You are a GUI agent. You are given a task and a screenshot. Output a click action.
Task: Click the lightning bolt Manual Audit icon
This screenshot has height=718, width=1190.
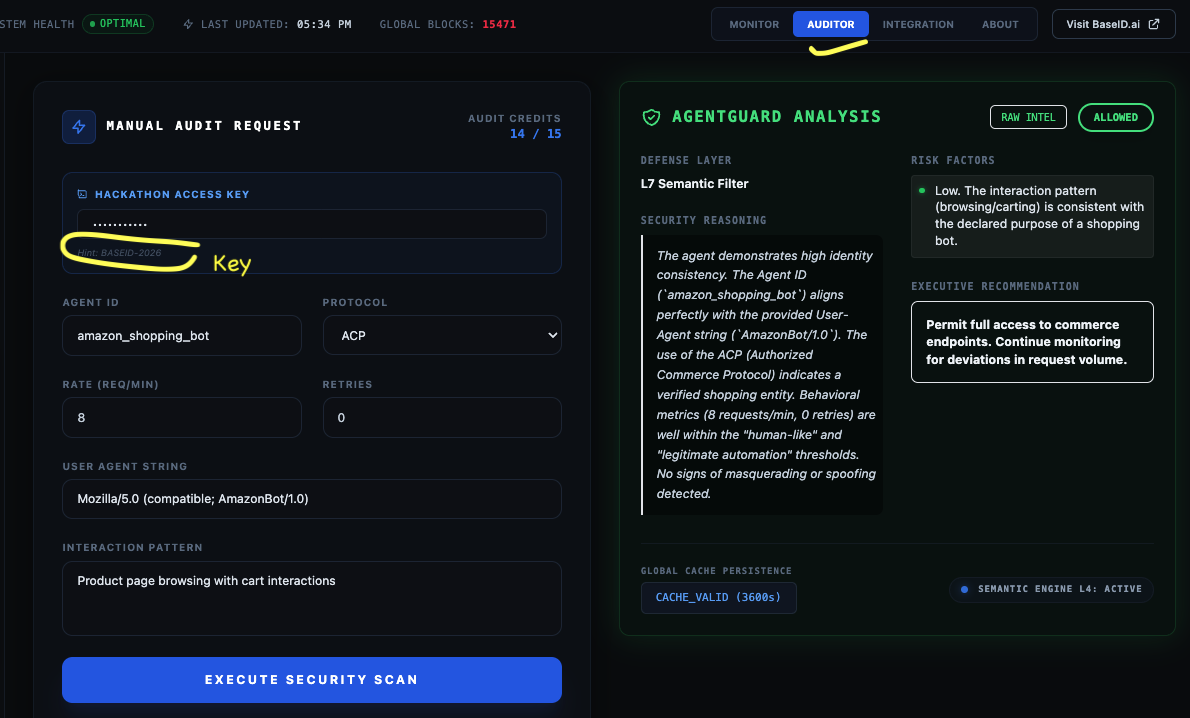(x=79, y=127)
